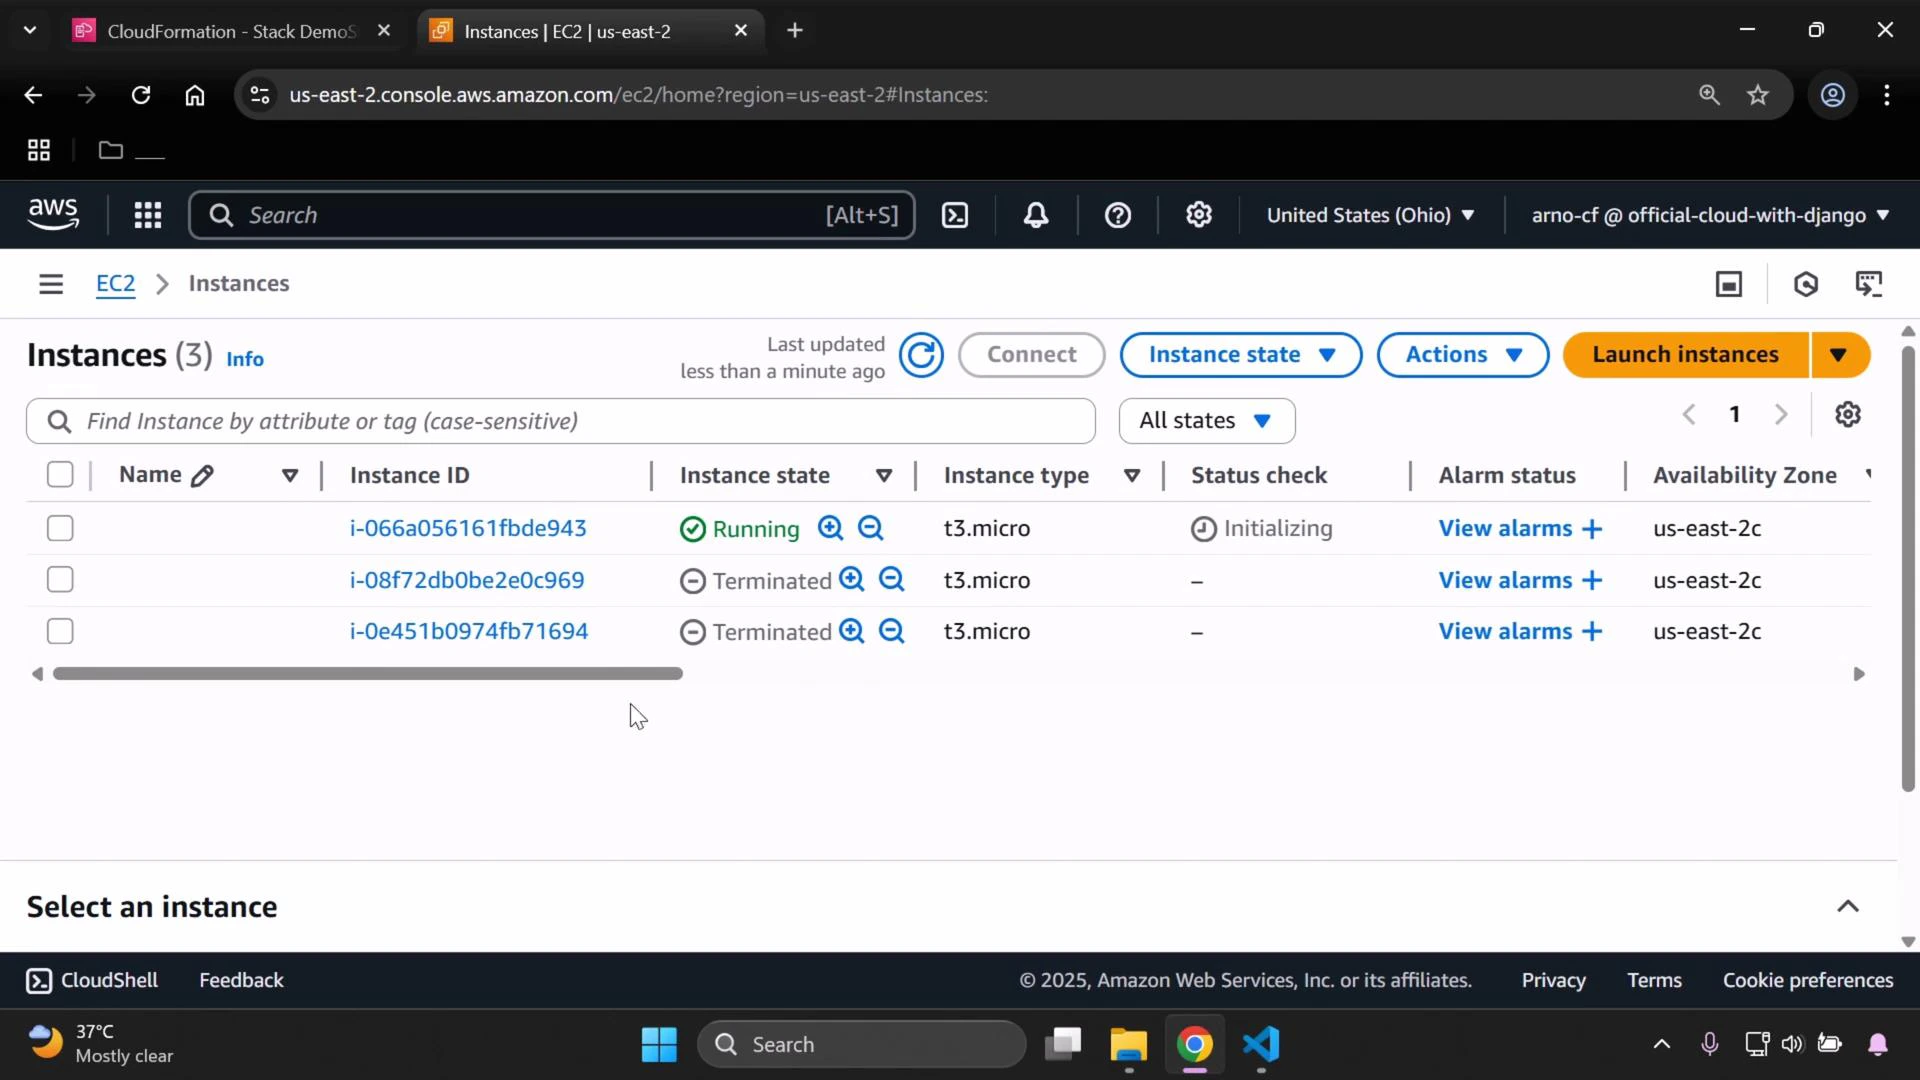
Task: Click the horizontal table scrollbar
Action: click(368, 673)
